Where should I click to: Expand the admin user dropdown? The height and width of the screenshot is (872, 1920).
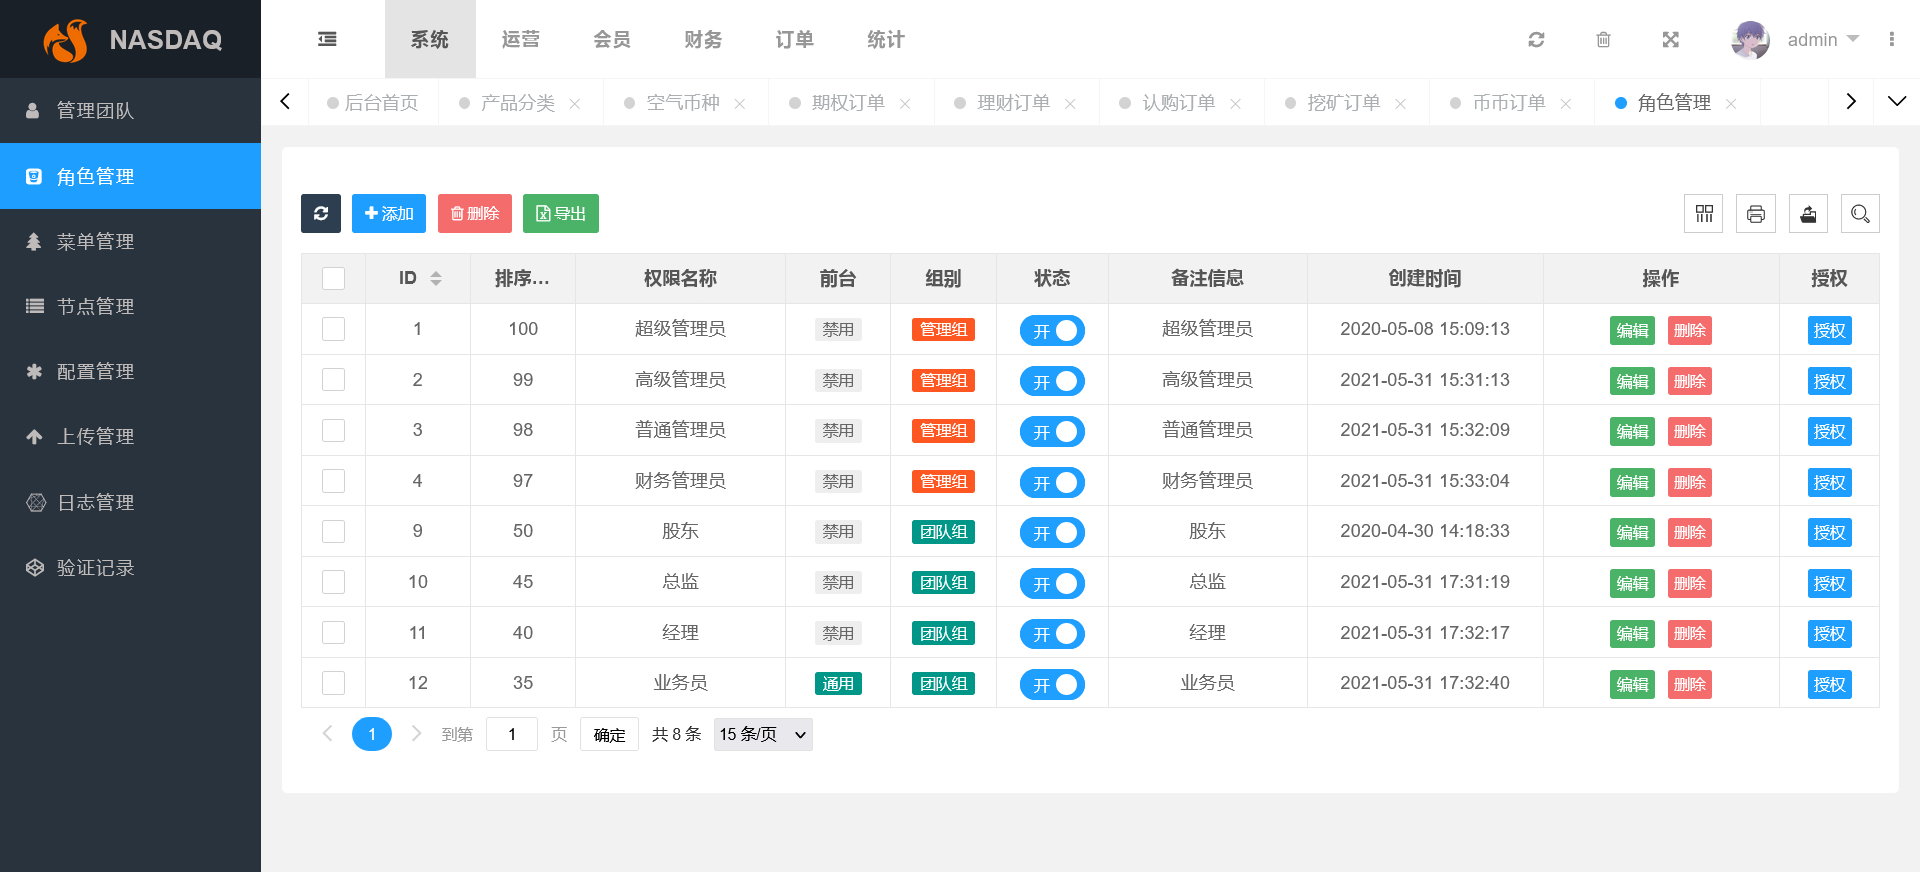pyautogui.click(x=1822, y=40)
